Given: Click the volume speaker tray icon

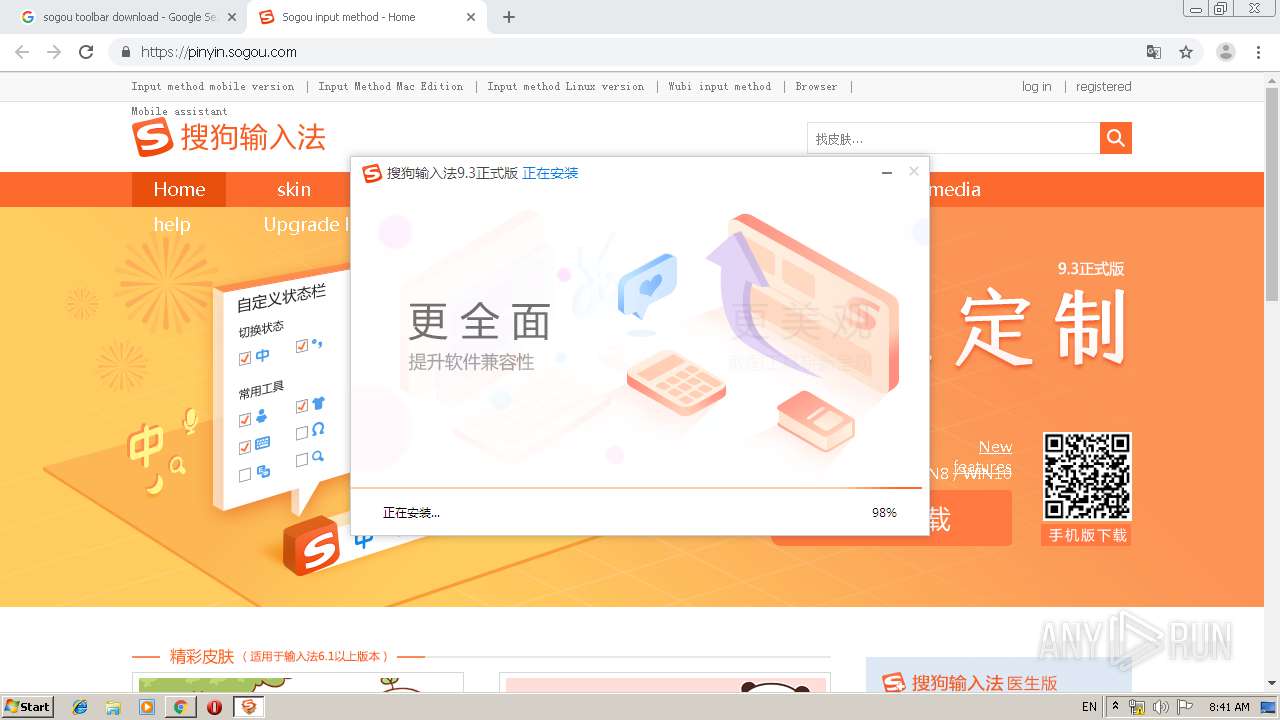Looking at the screenshot, I should tap(1161, 707).
